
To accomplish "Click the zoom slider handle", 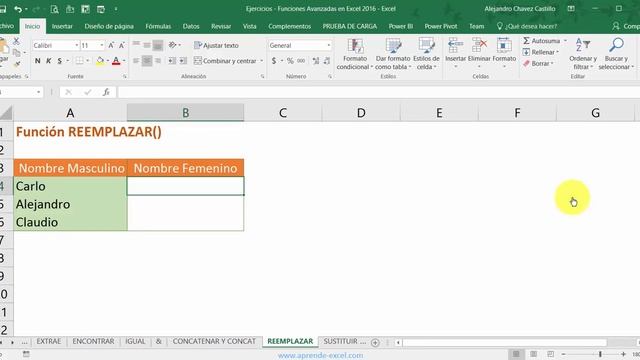I will click(600, 354).
